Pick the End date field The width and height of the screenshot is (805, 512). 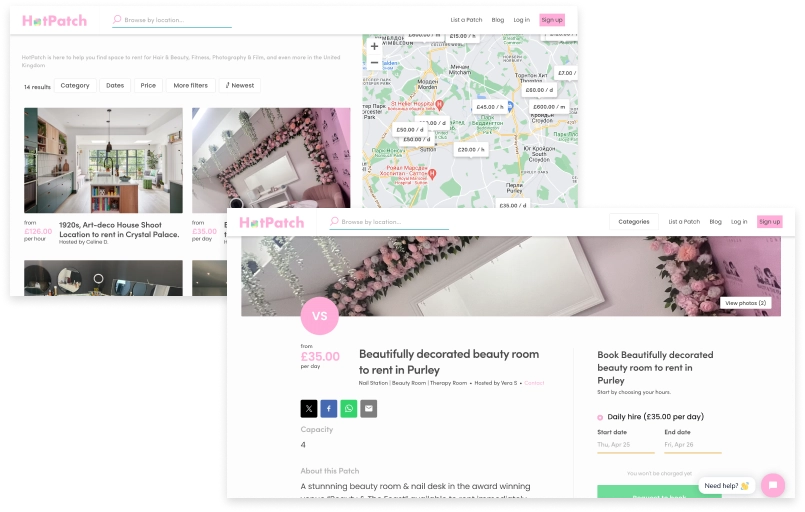693,445
